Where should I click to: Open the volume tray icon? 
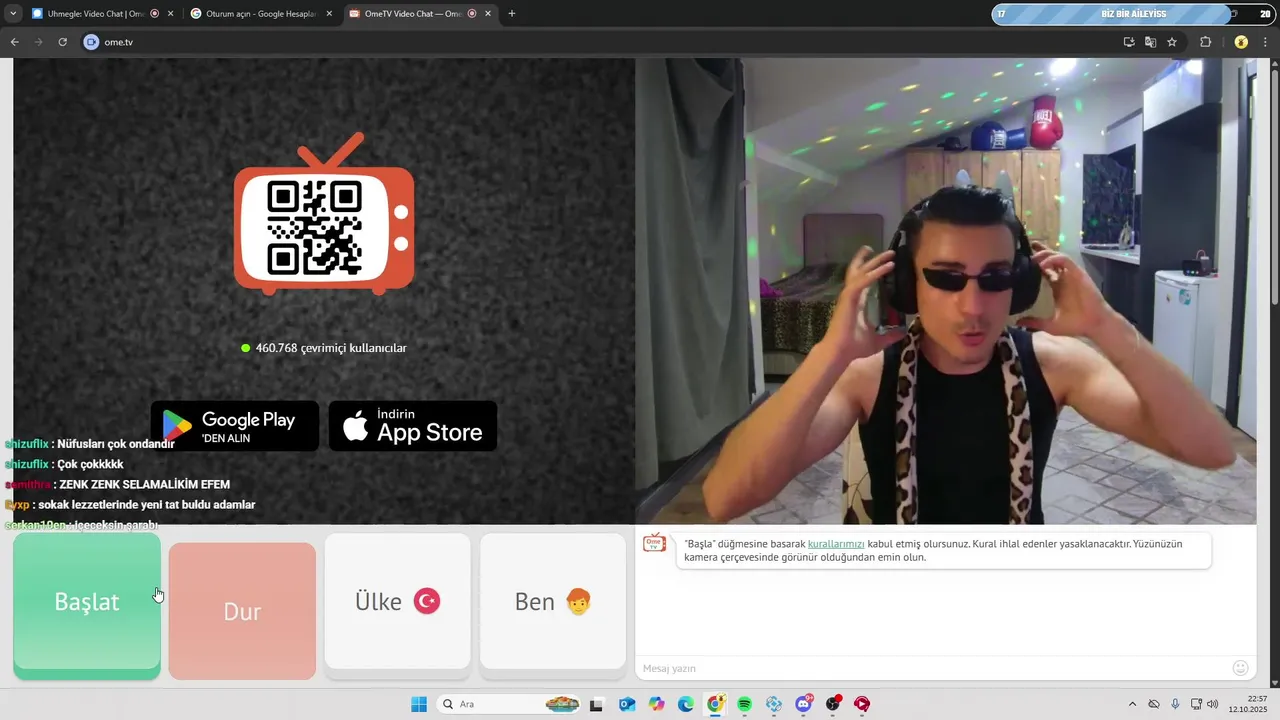1213,704
